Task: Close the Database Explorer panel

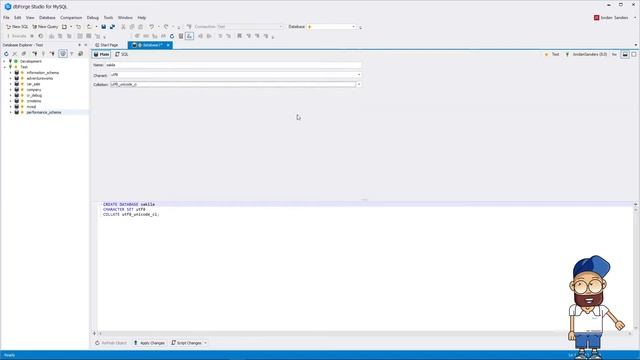Action: [85, 45]
